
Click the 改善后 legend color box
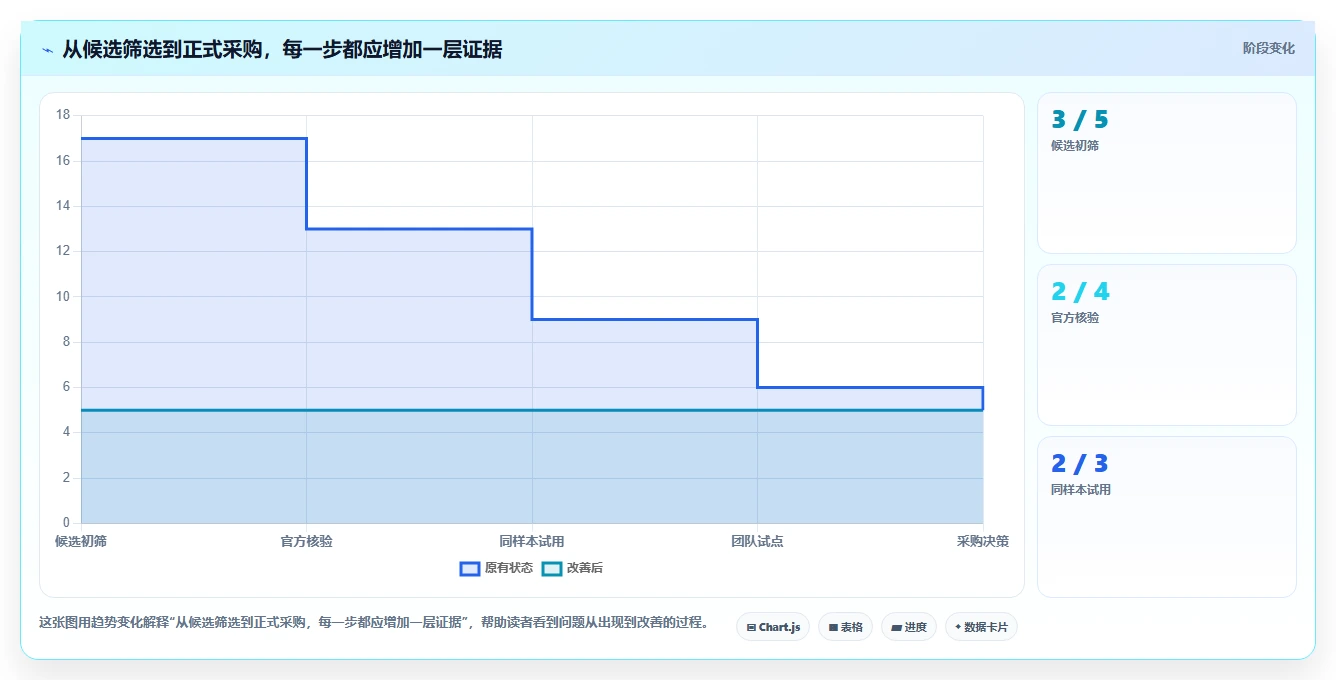pos(552,568)
